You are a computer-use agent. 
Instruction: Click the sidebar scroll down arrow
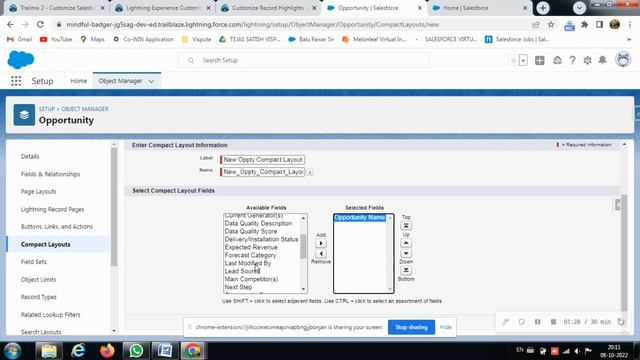pos(114,331)
